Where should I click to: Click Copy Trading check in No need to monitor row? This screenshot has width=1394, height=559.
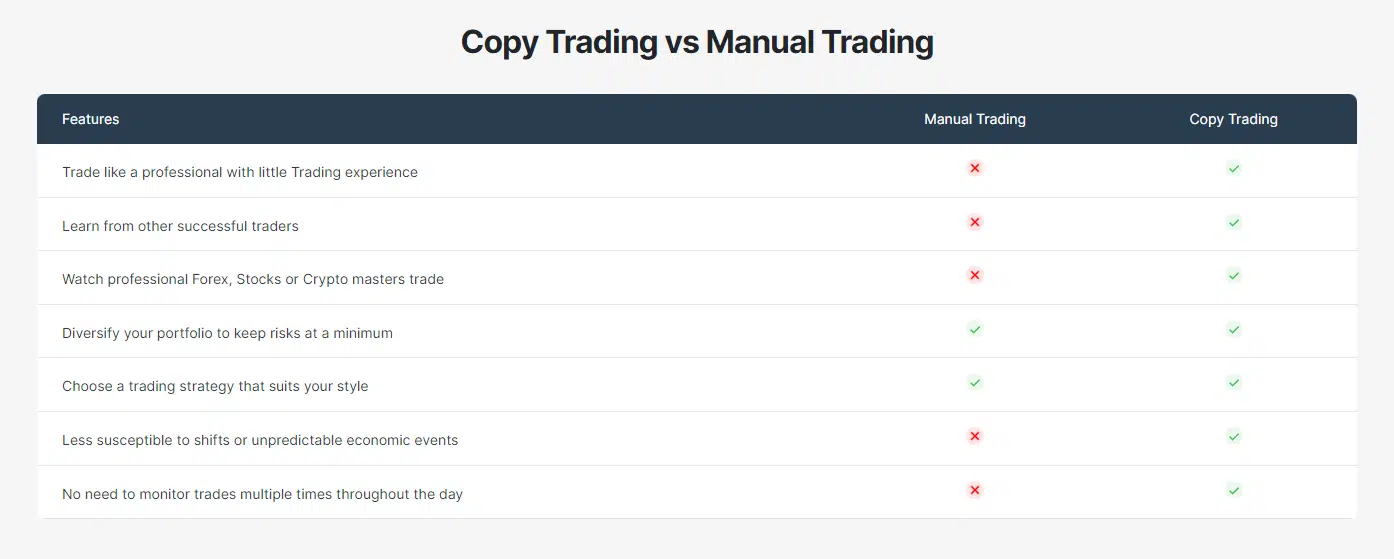point(1233,490)
